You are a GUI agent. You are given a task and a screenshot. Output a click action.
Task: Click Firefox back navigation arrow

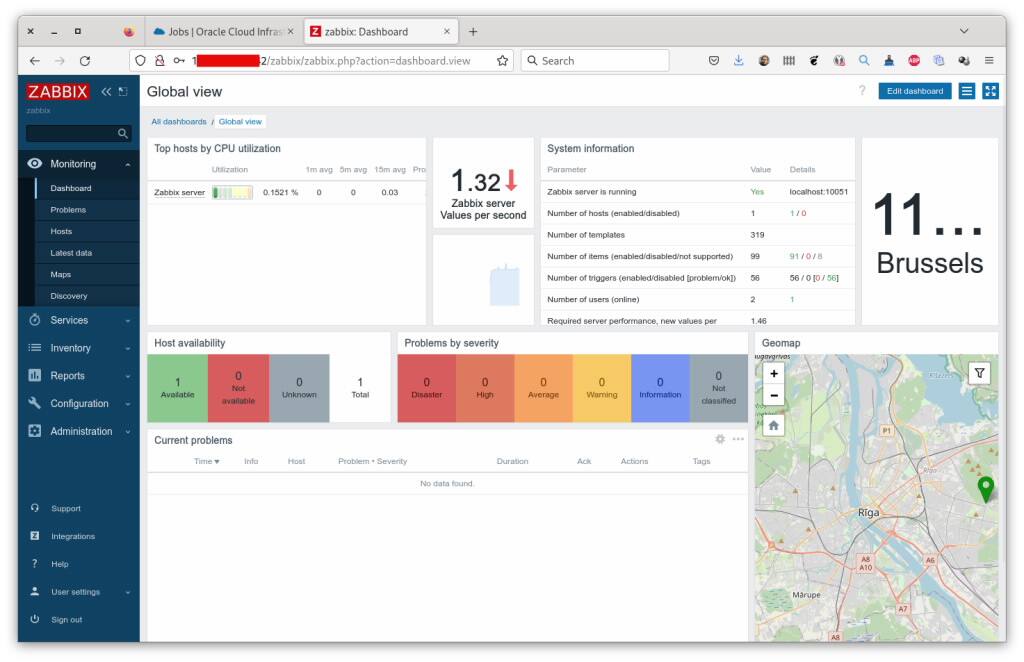pyautogui.click(x=35, y=61)
